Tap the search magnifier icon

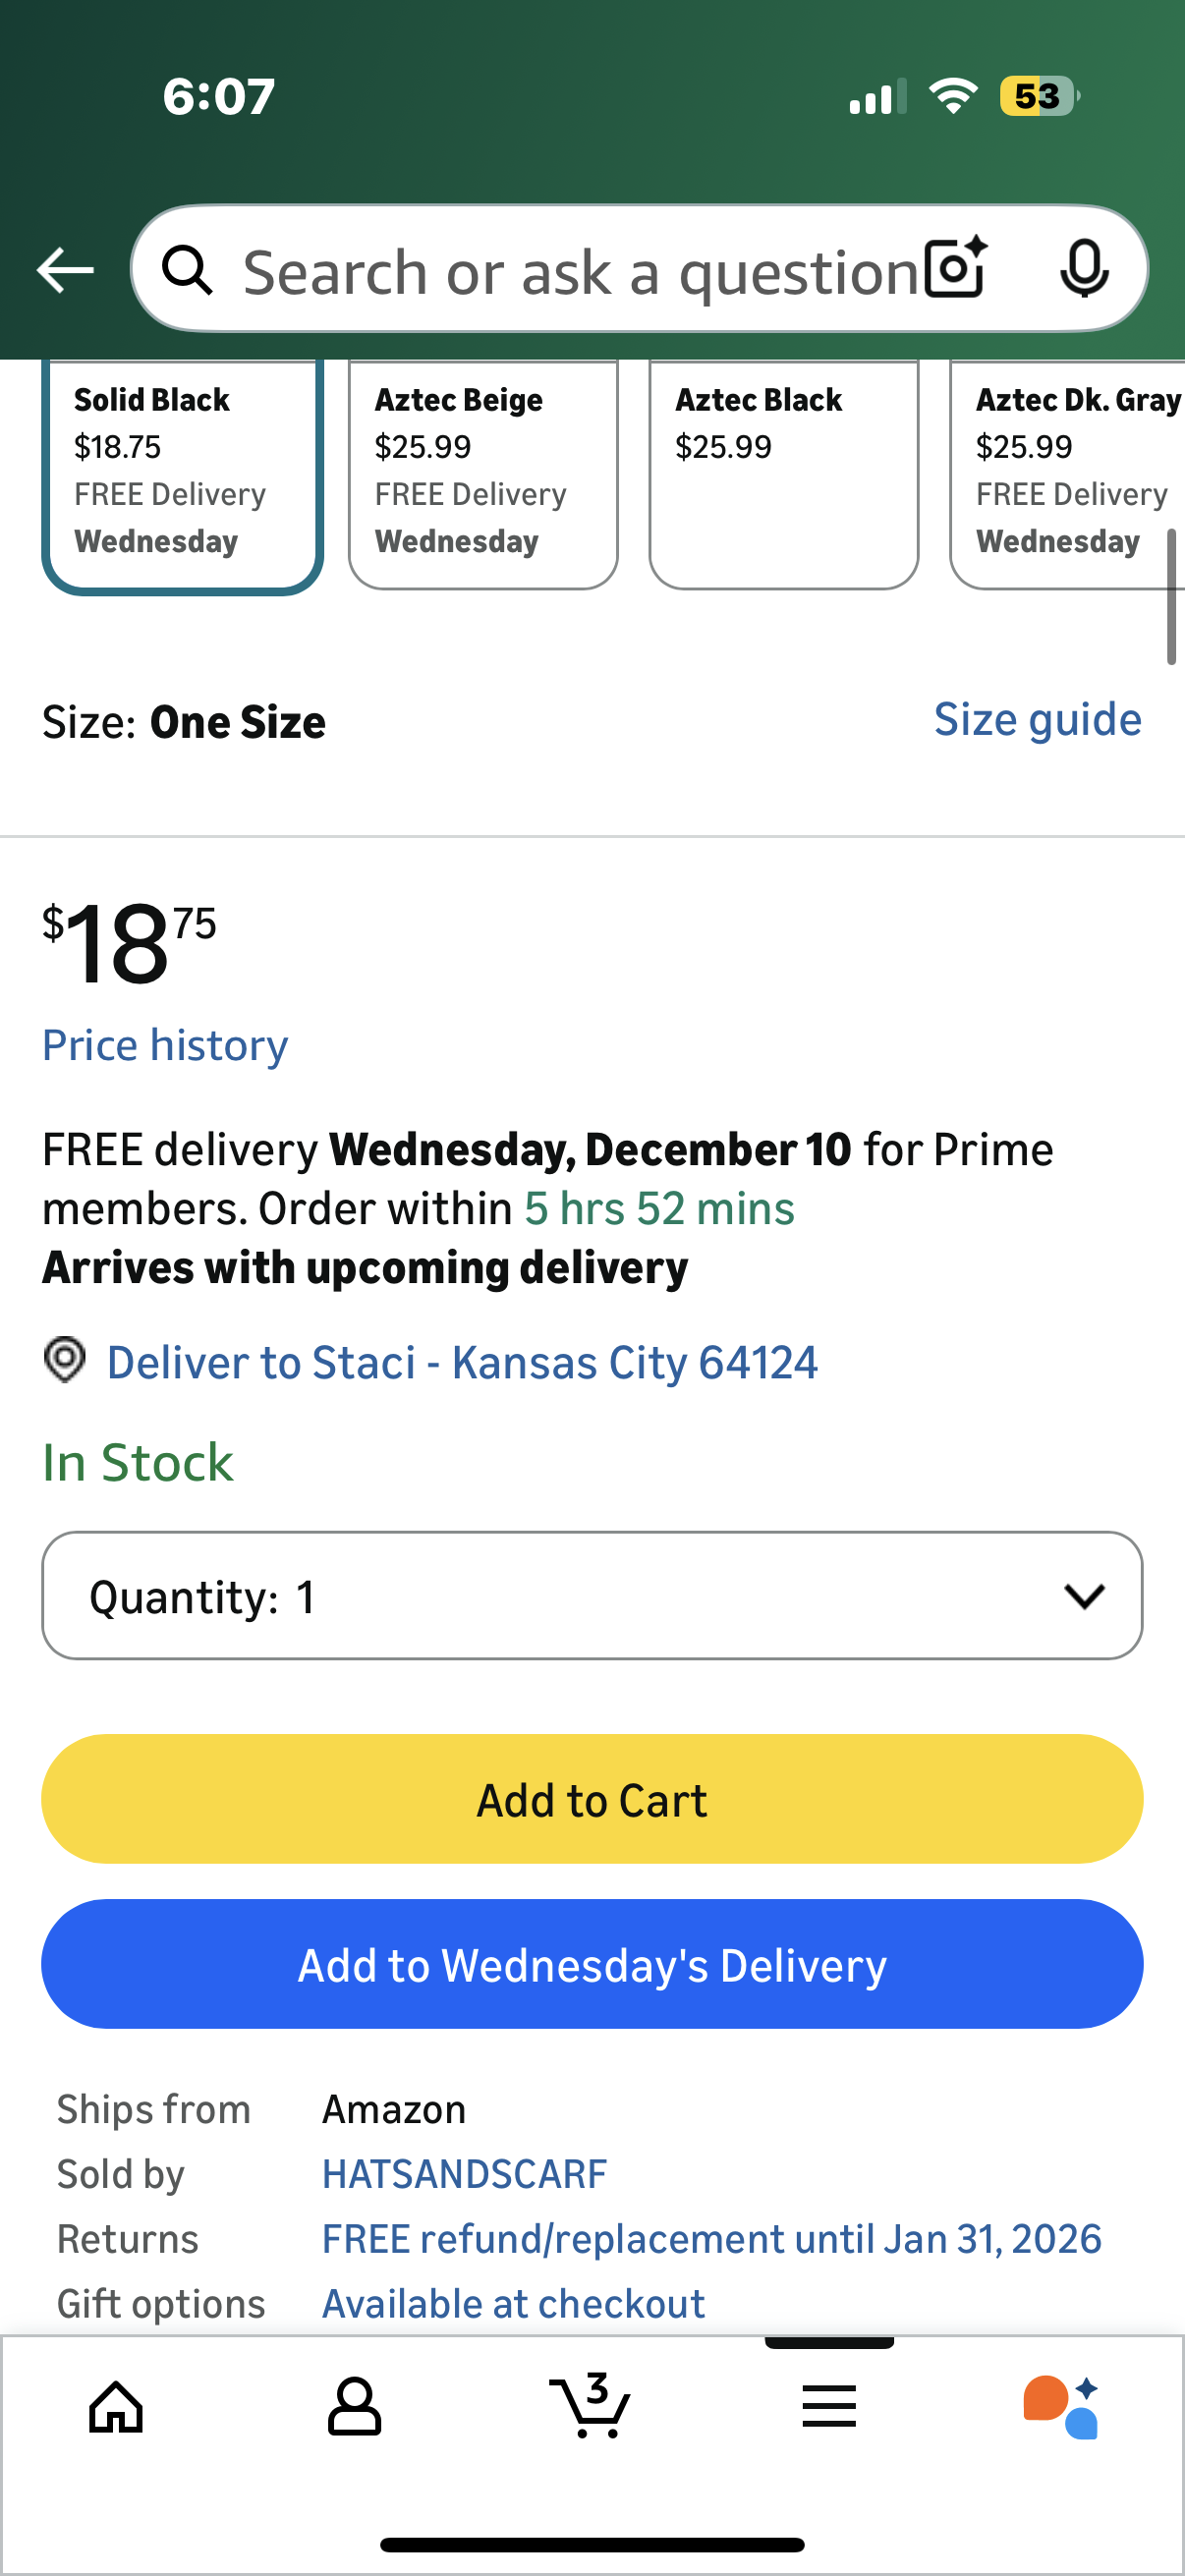tap(187, 270)
